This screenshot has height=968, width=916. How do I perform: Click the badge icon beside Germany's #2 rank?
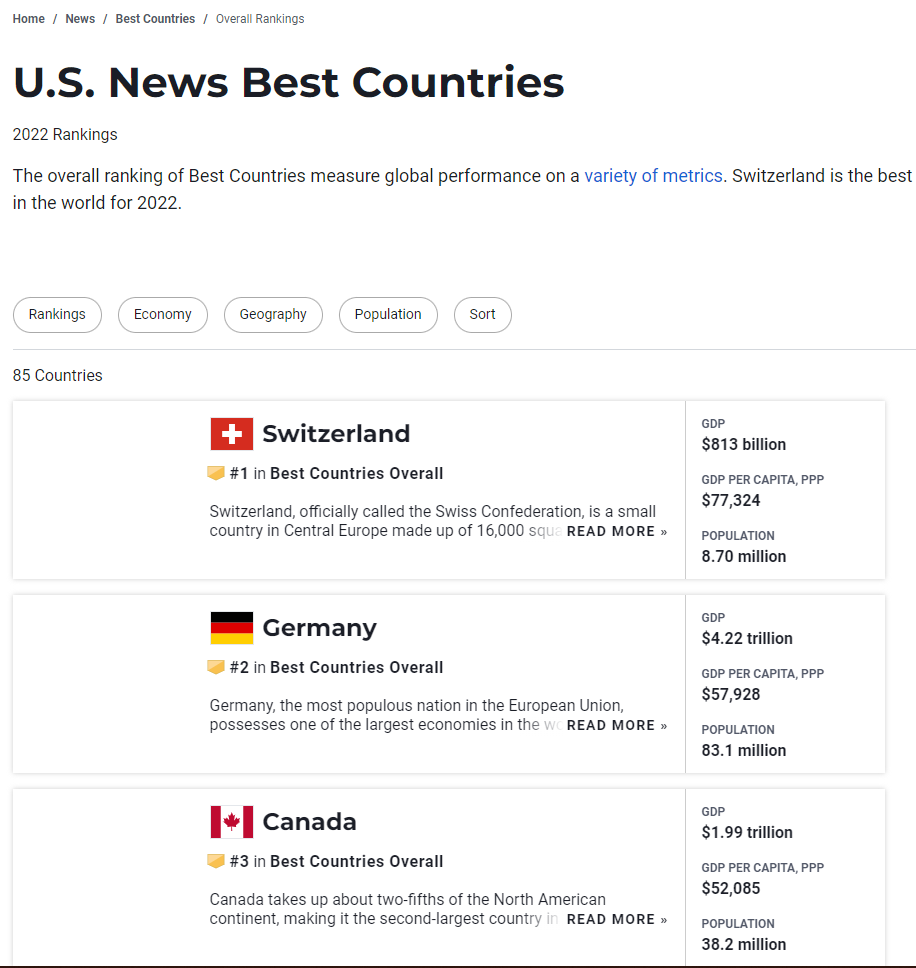[x=216, y=667]
